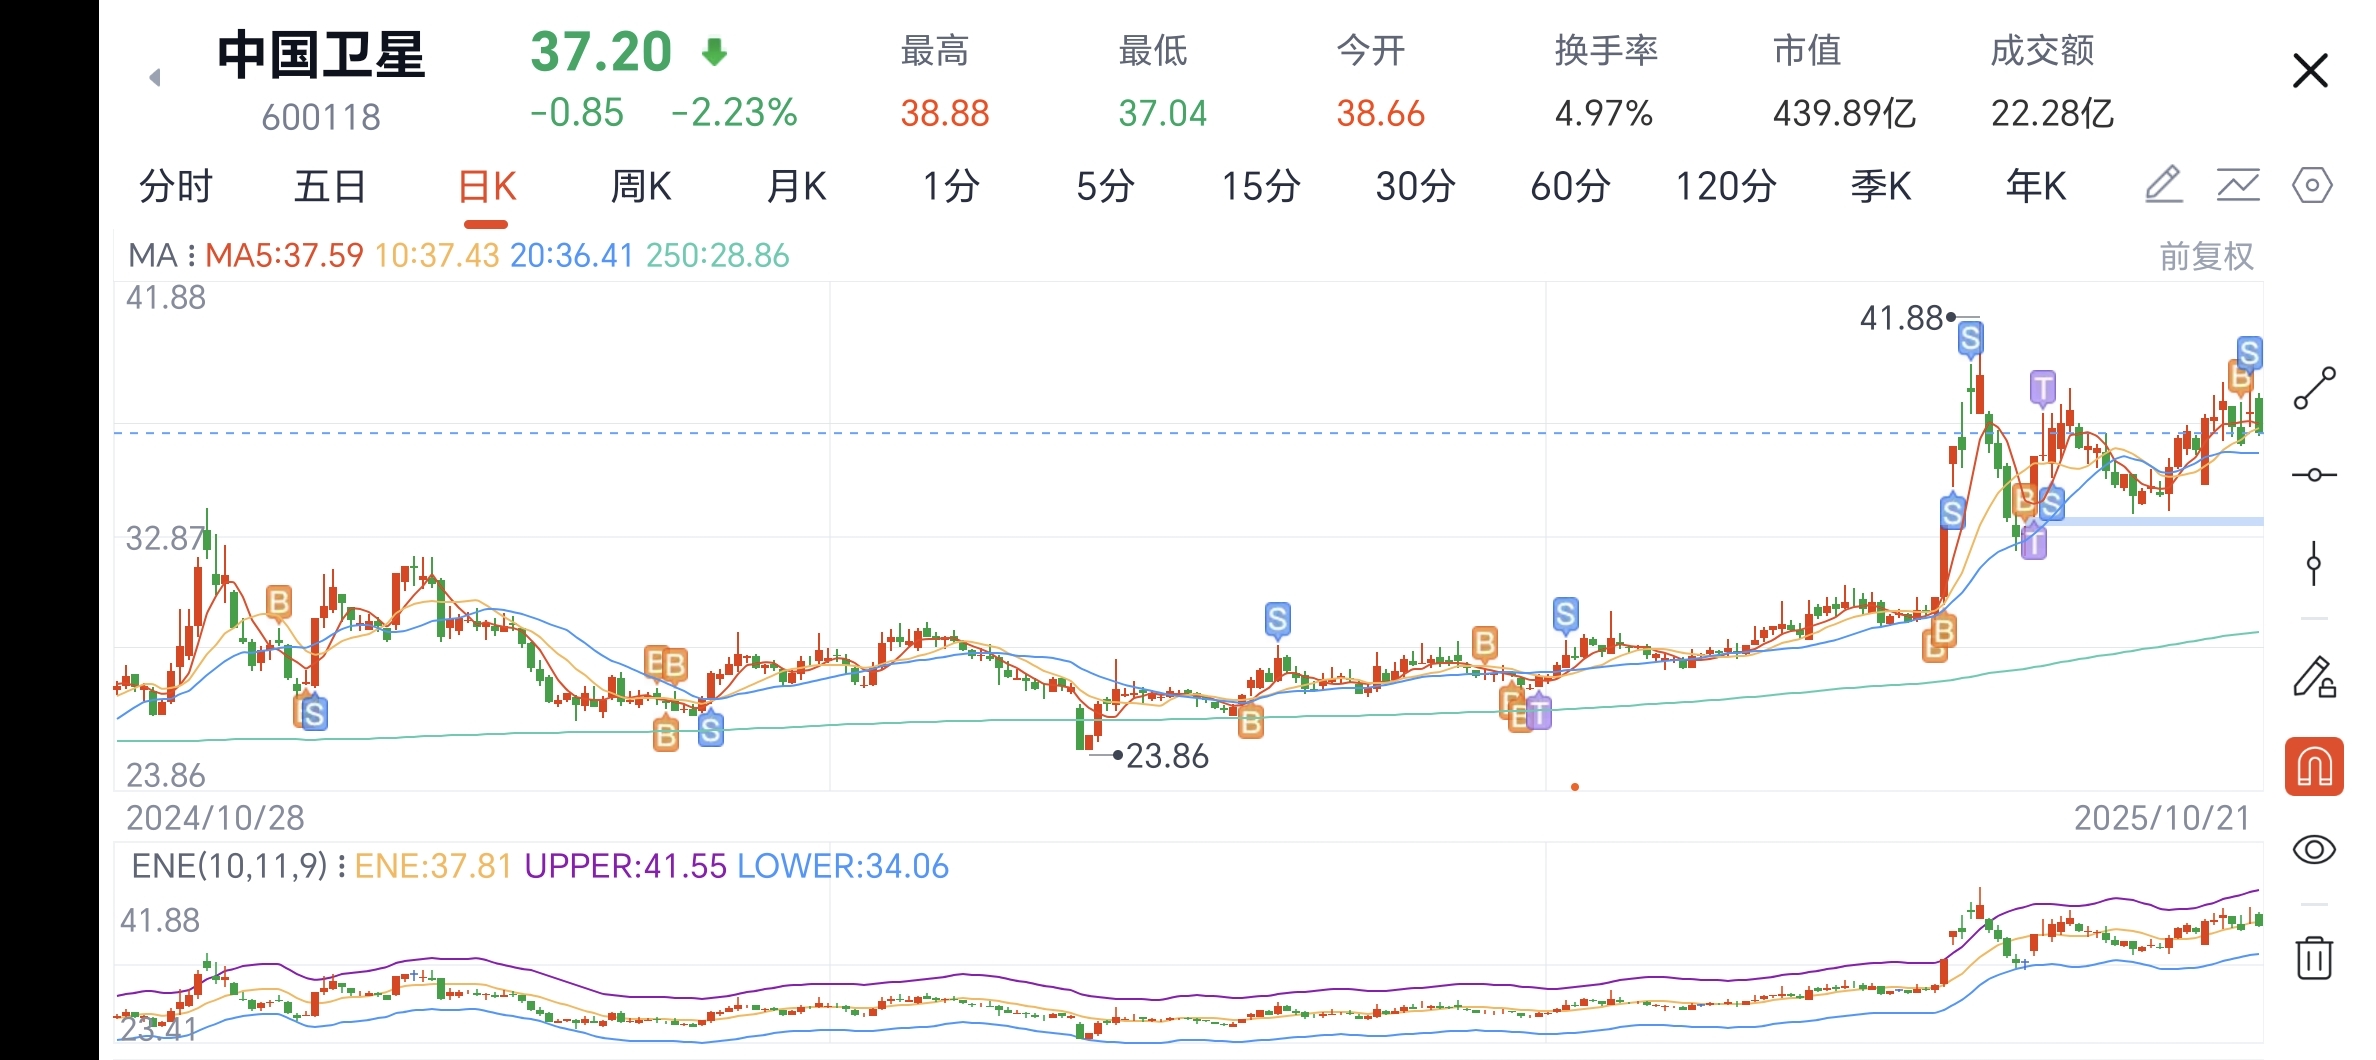Delete drawings with the trash can icon
2376x1060 pixels.
point(2314,957)
